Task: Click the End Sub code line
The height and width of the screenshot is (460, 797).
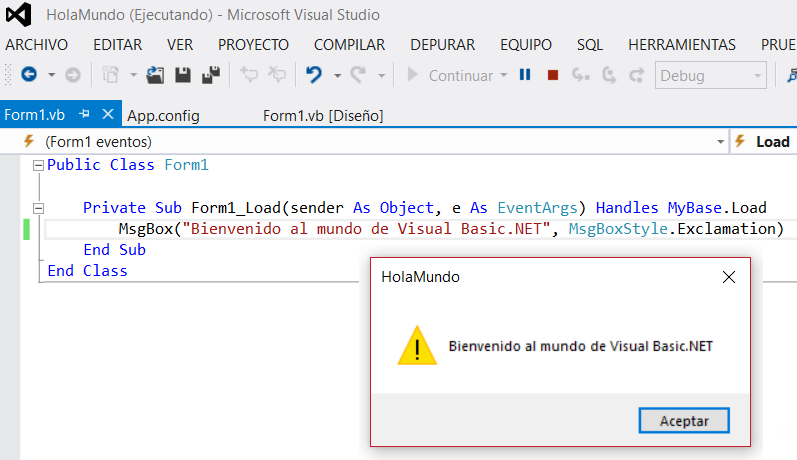Action: point(114,250)
